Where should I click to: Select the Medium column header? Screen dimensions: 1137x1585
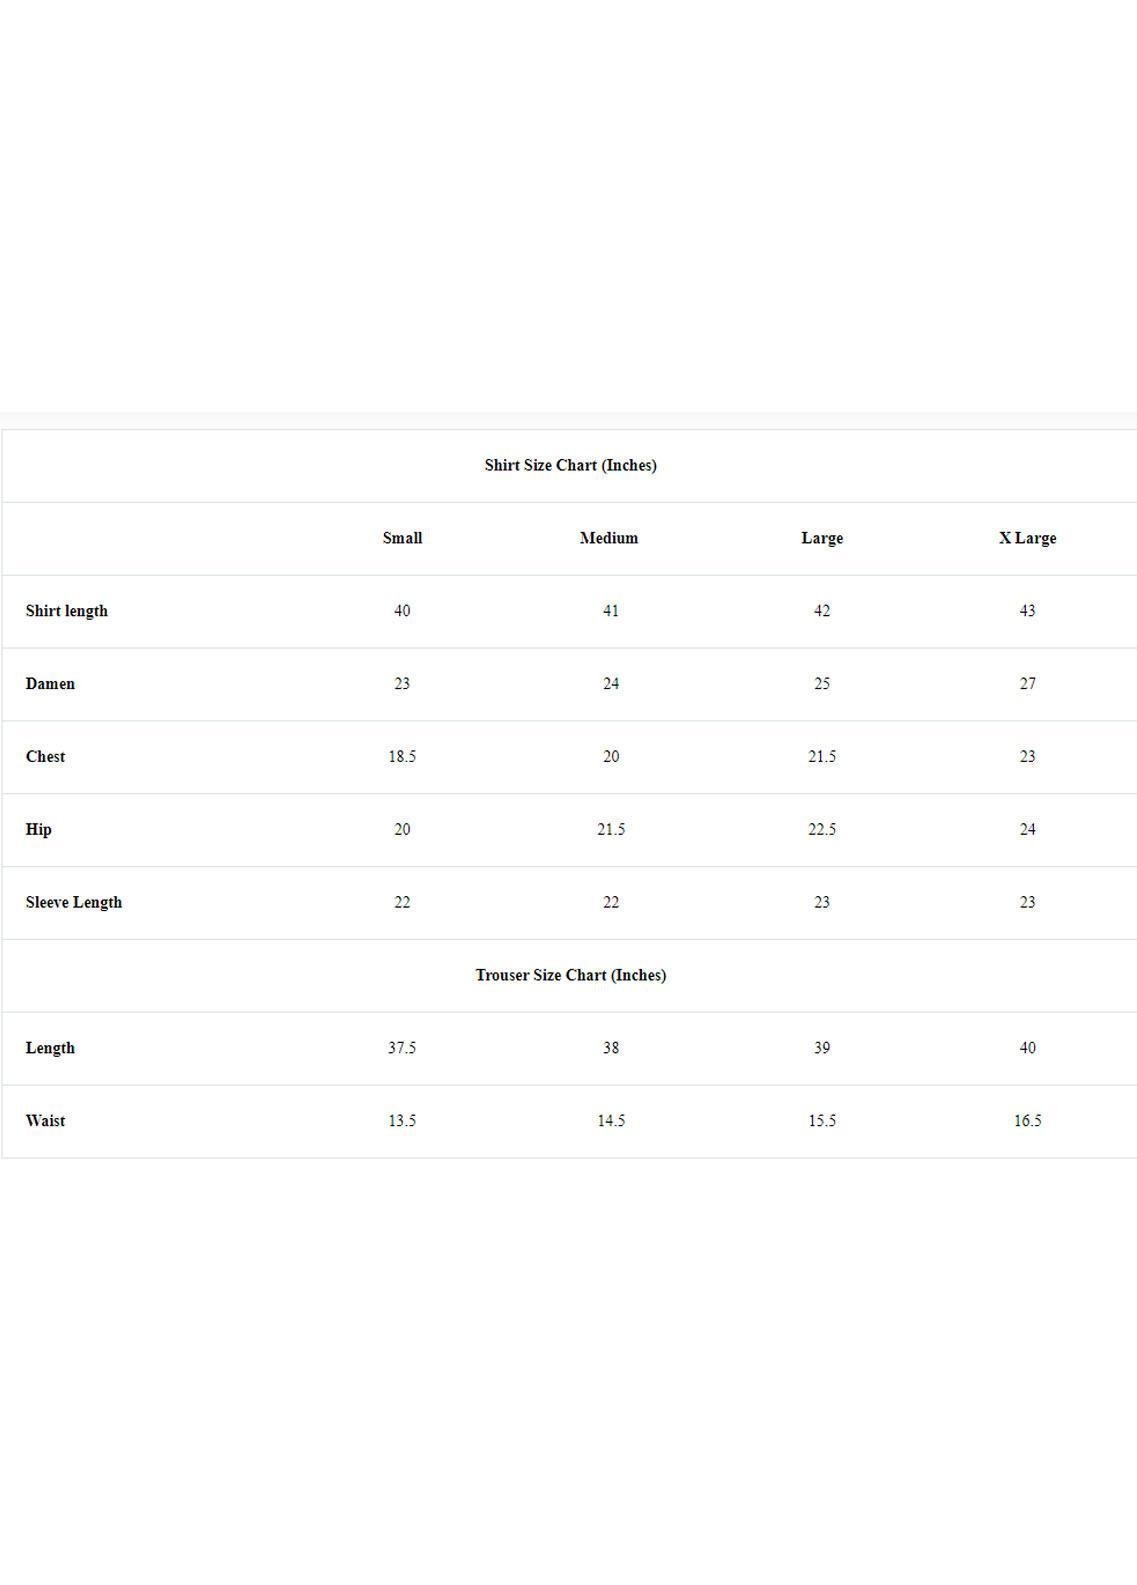[609, 538]
